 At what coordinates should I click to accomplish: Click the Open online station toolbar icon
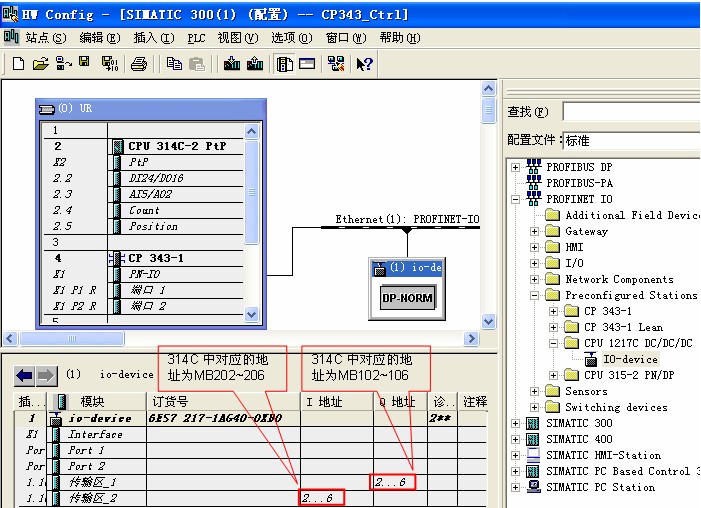(x=63, y=64)
